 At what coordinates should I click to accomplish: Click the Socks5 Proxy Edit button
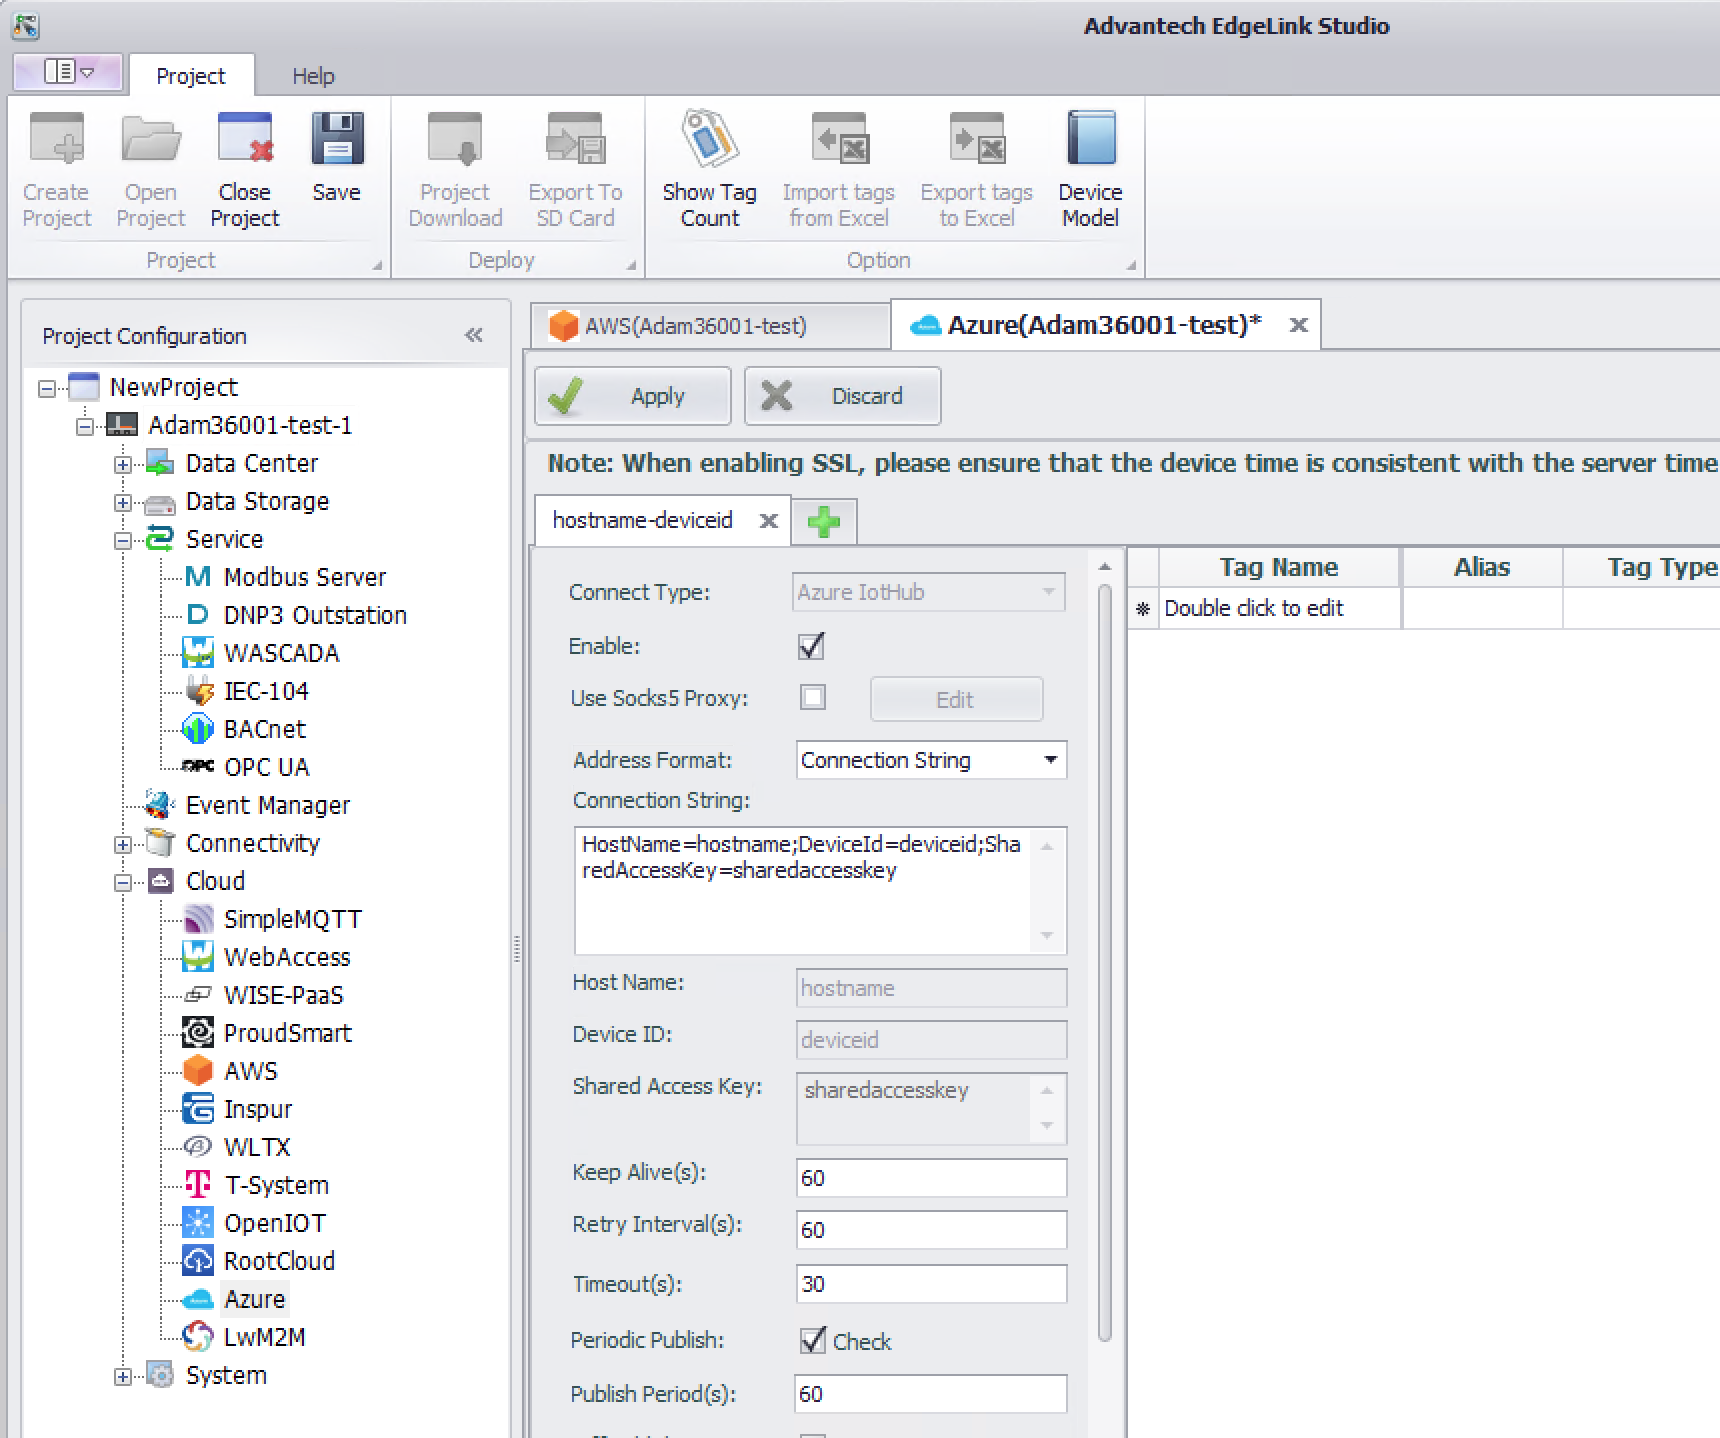(956, 700)
